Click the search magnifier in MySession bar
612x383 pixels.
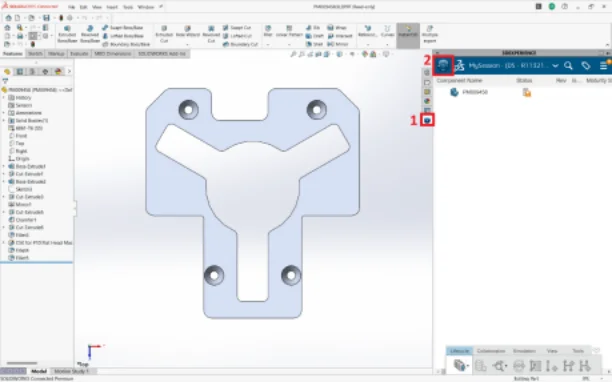pyautogui.click(x=568, y=66)
